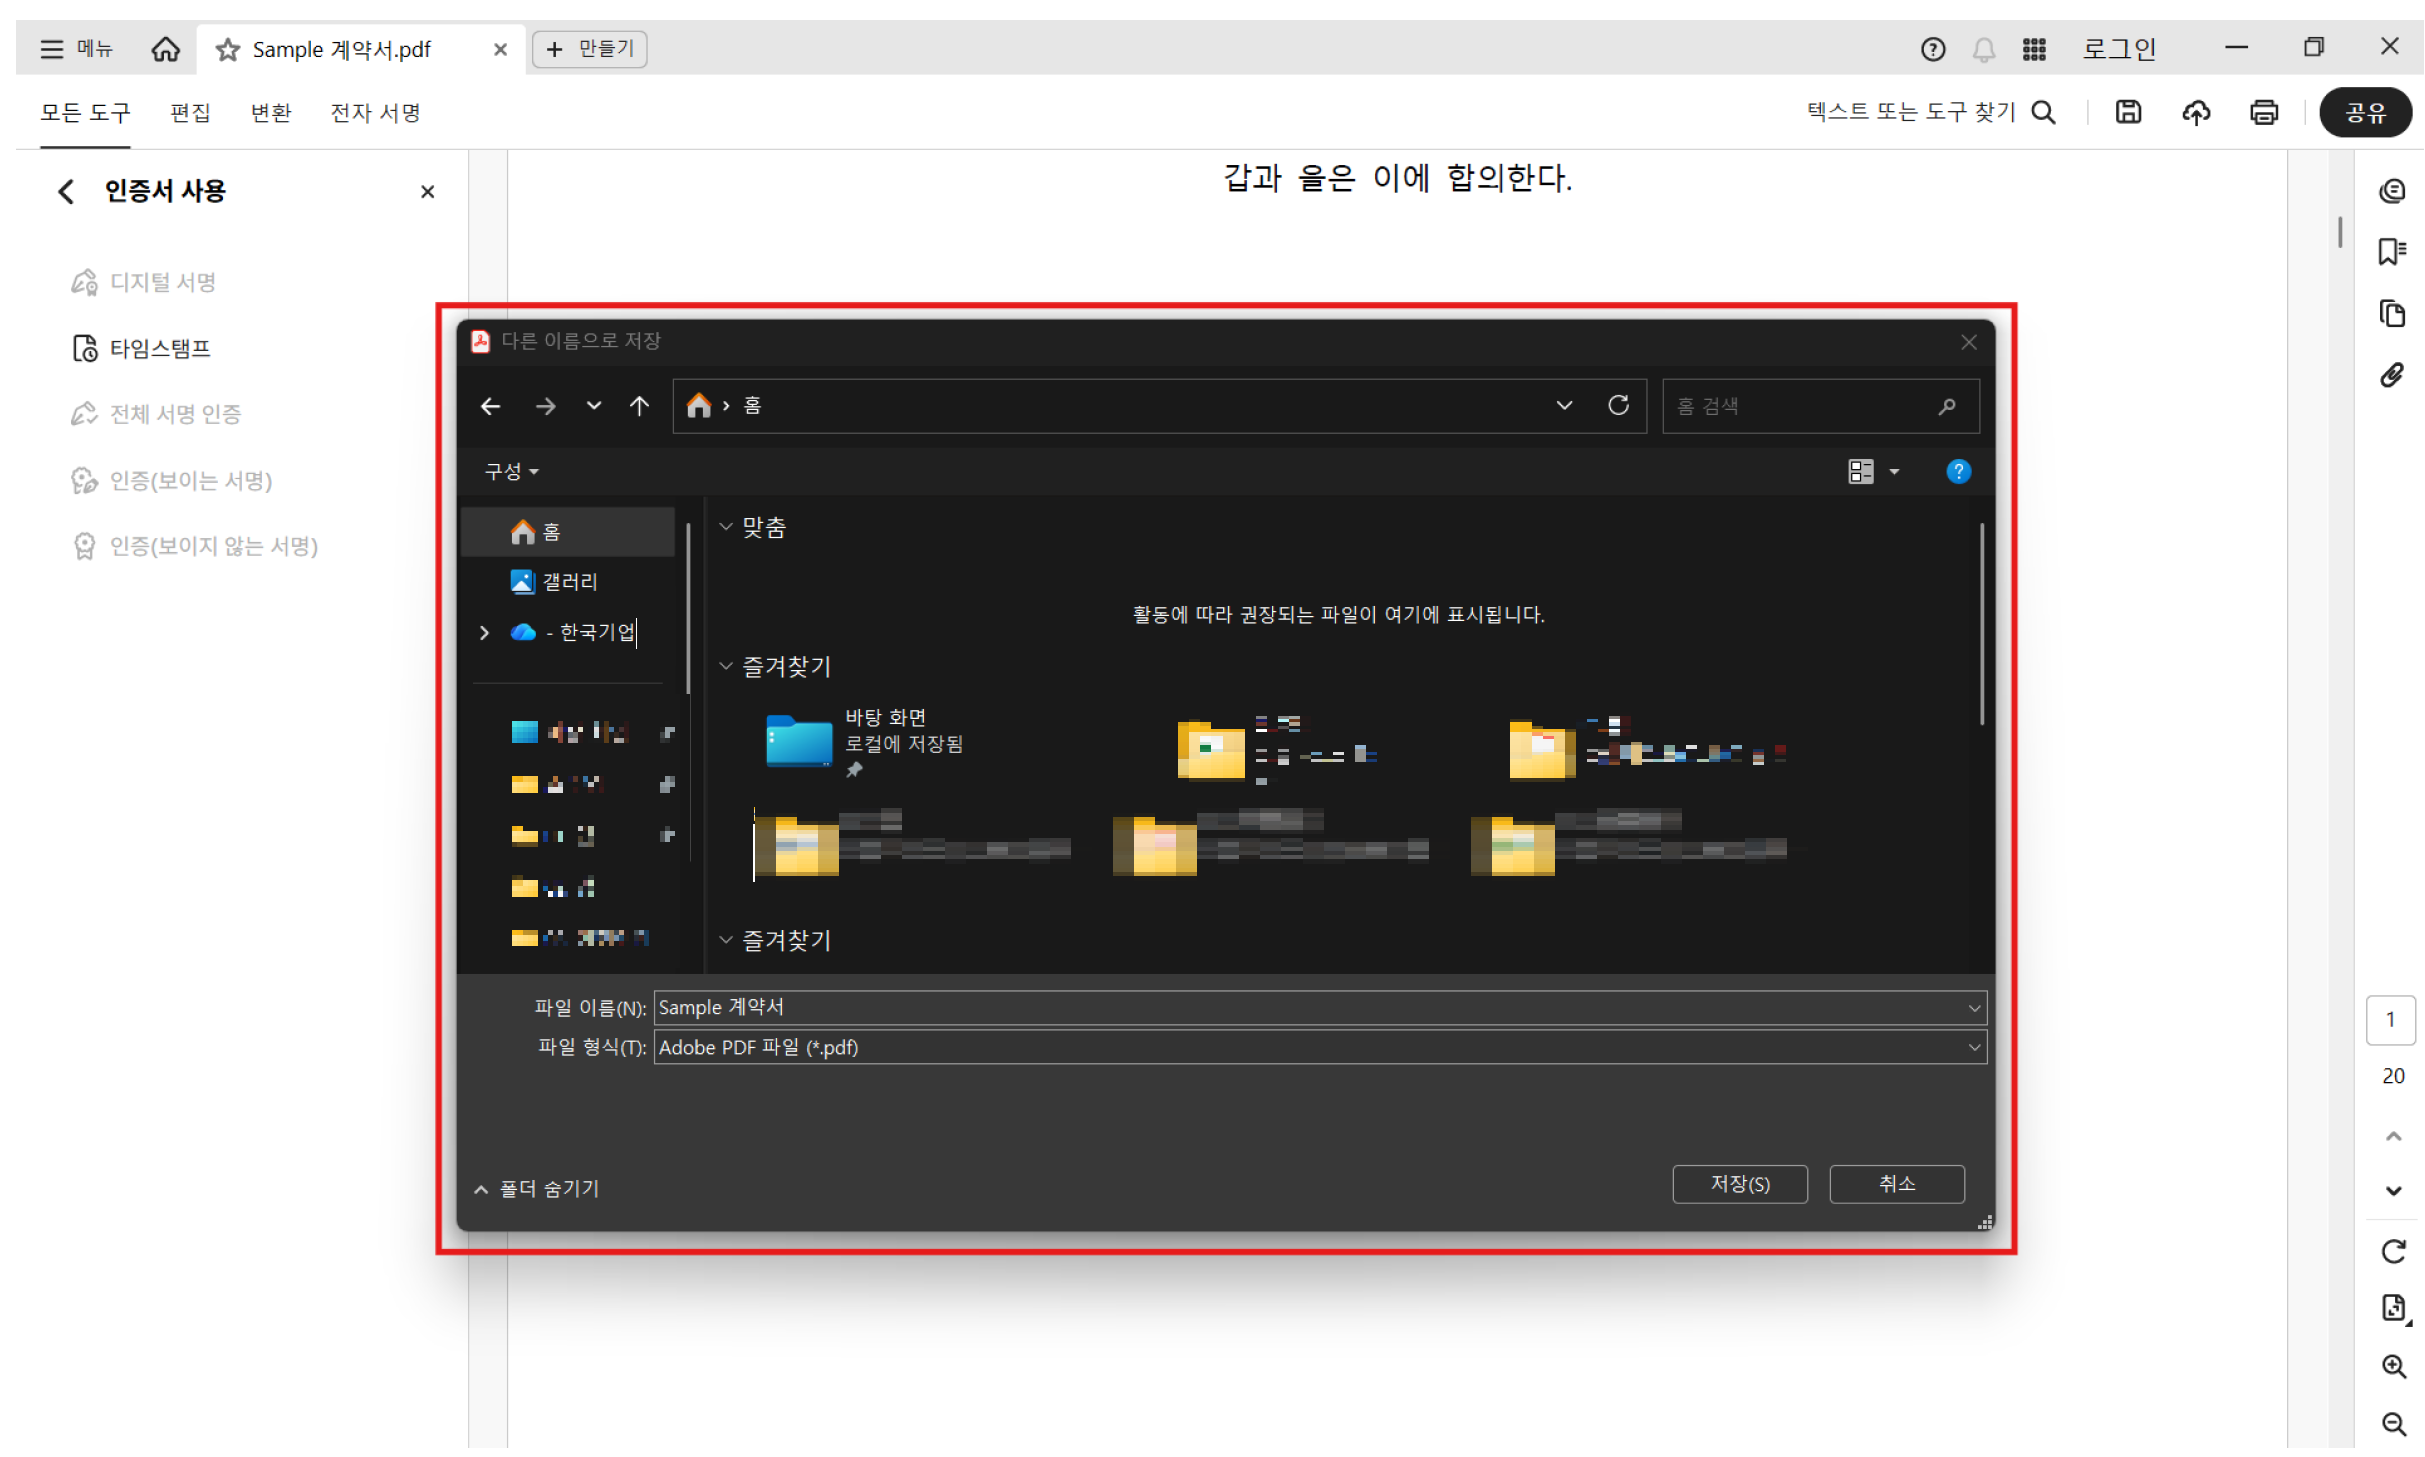Click the search magnifier for tools
This screenshot has height=1457, width=2425.
click(2044, 112)
